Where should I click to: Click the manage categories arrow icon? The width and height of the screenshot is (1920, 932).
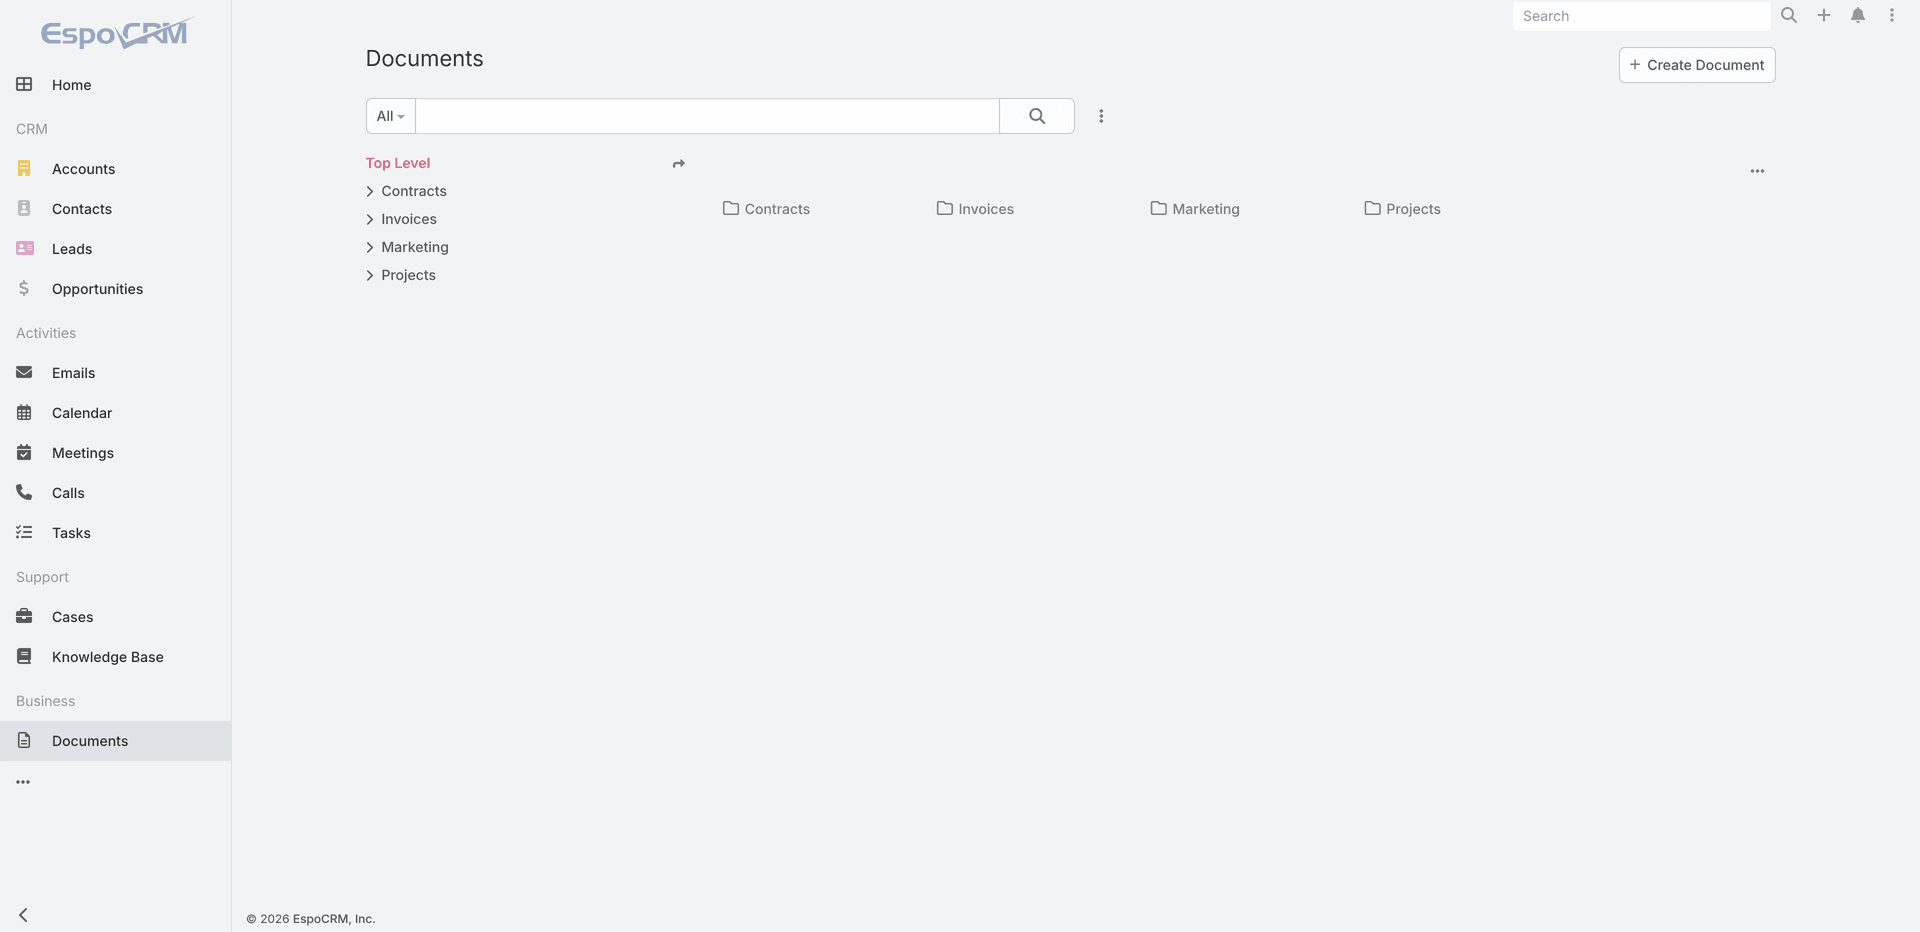(679, 164)
